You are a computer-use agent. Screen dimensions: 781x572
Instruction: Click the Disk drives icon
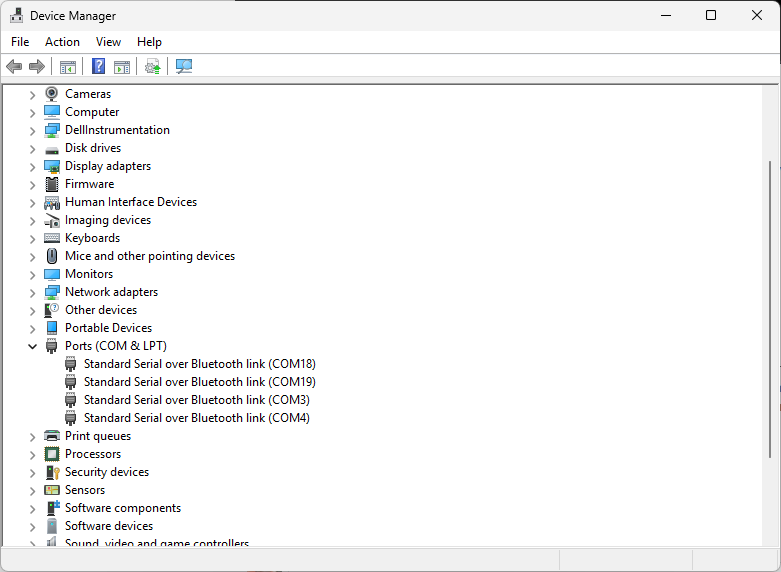(52, 149)
